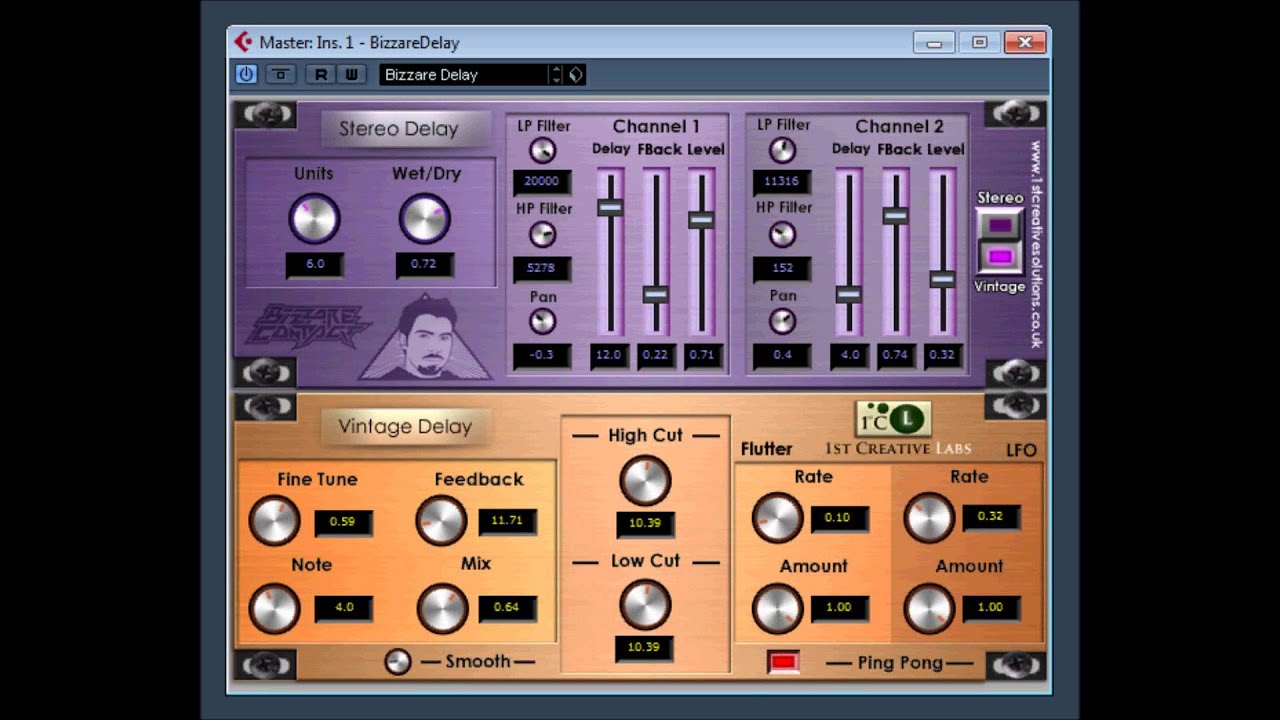This screenshot has width=1280, height=720.
Task: Adjust the Units knob in Stereo Delay
Action: (314, 218)
